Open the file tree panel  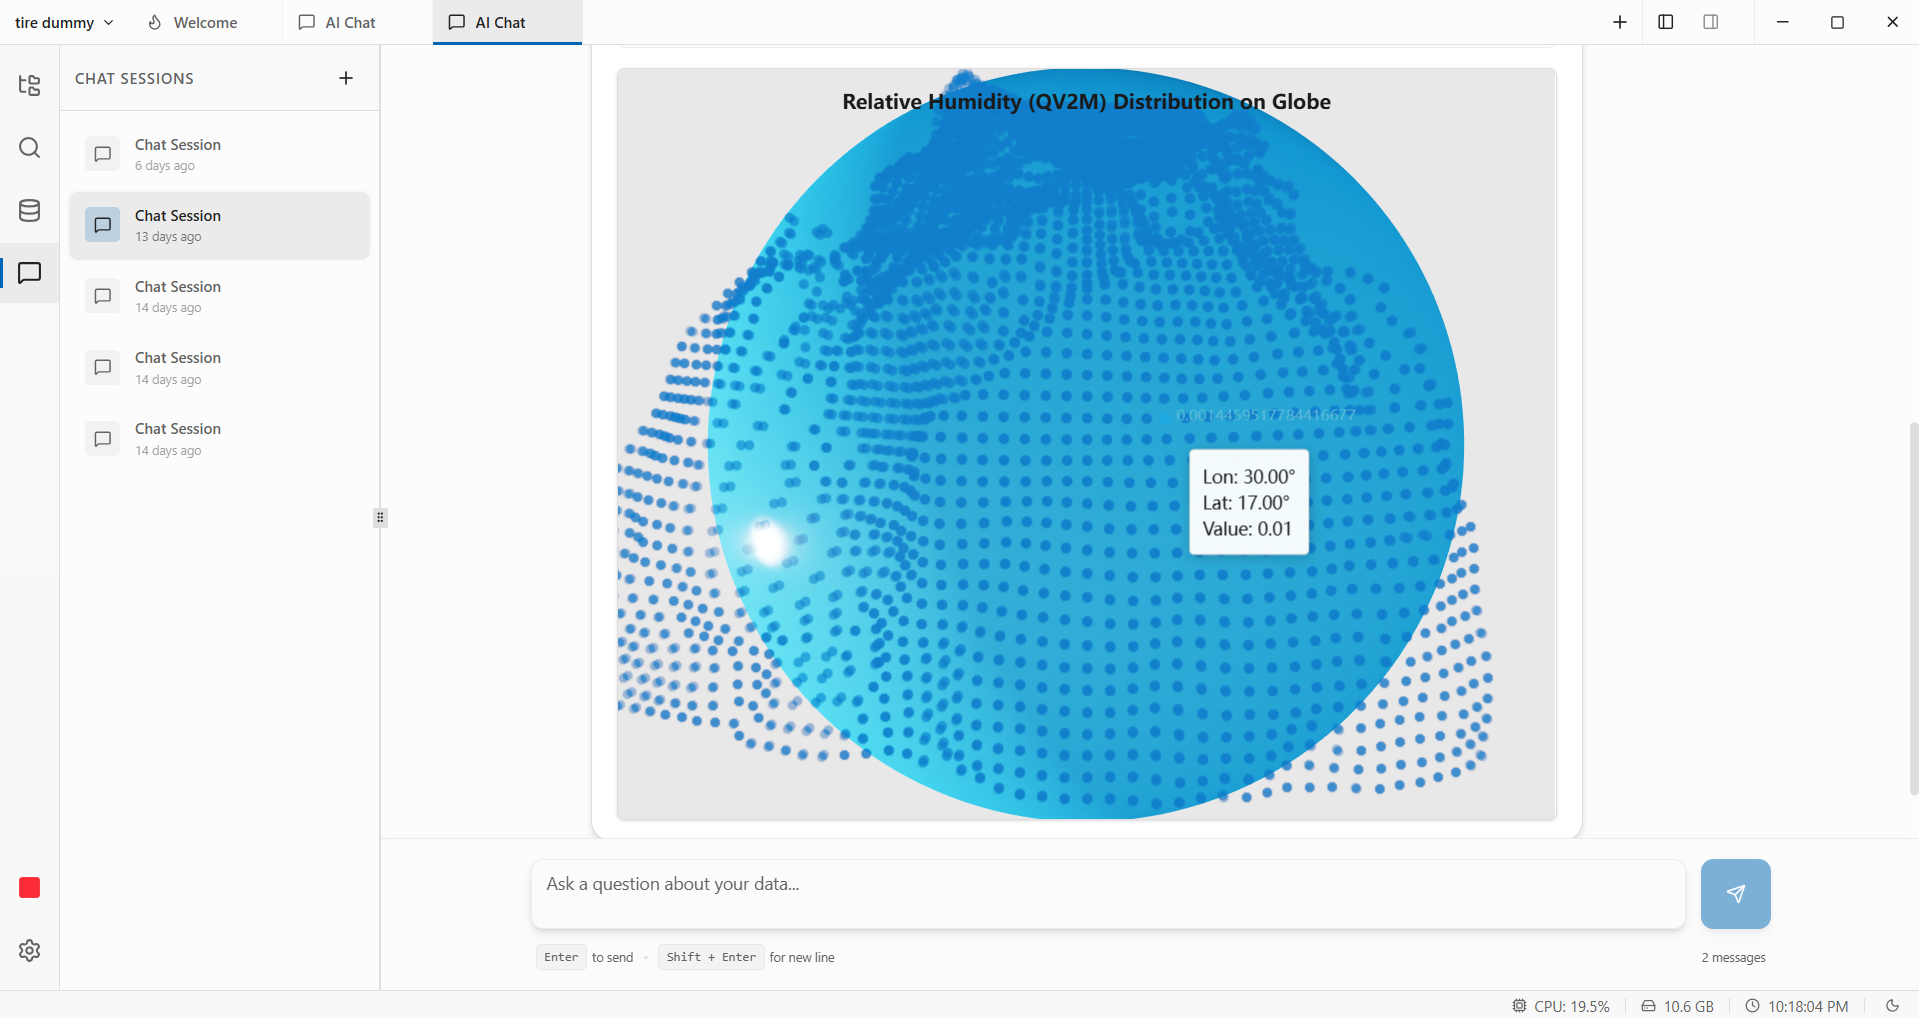tap(29, 85)
